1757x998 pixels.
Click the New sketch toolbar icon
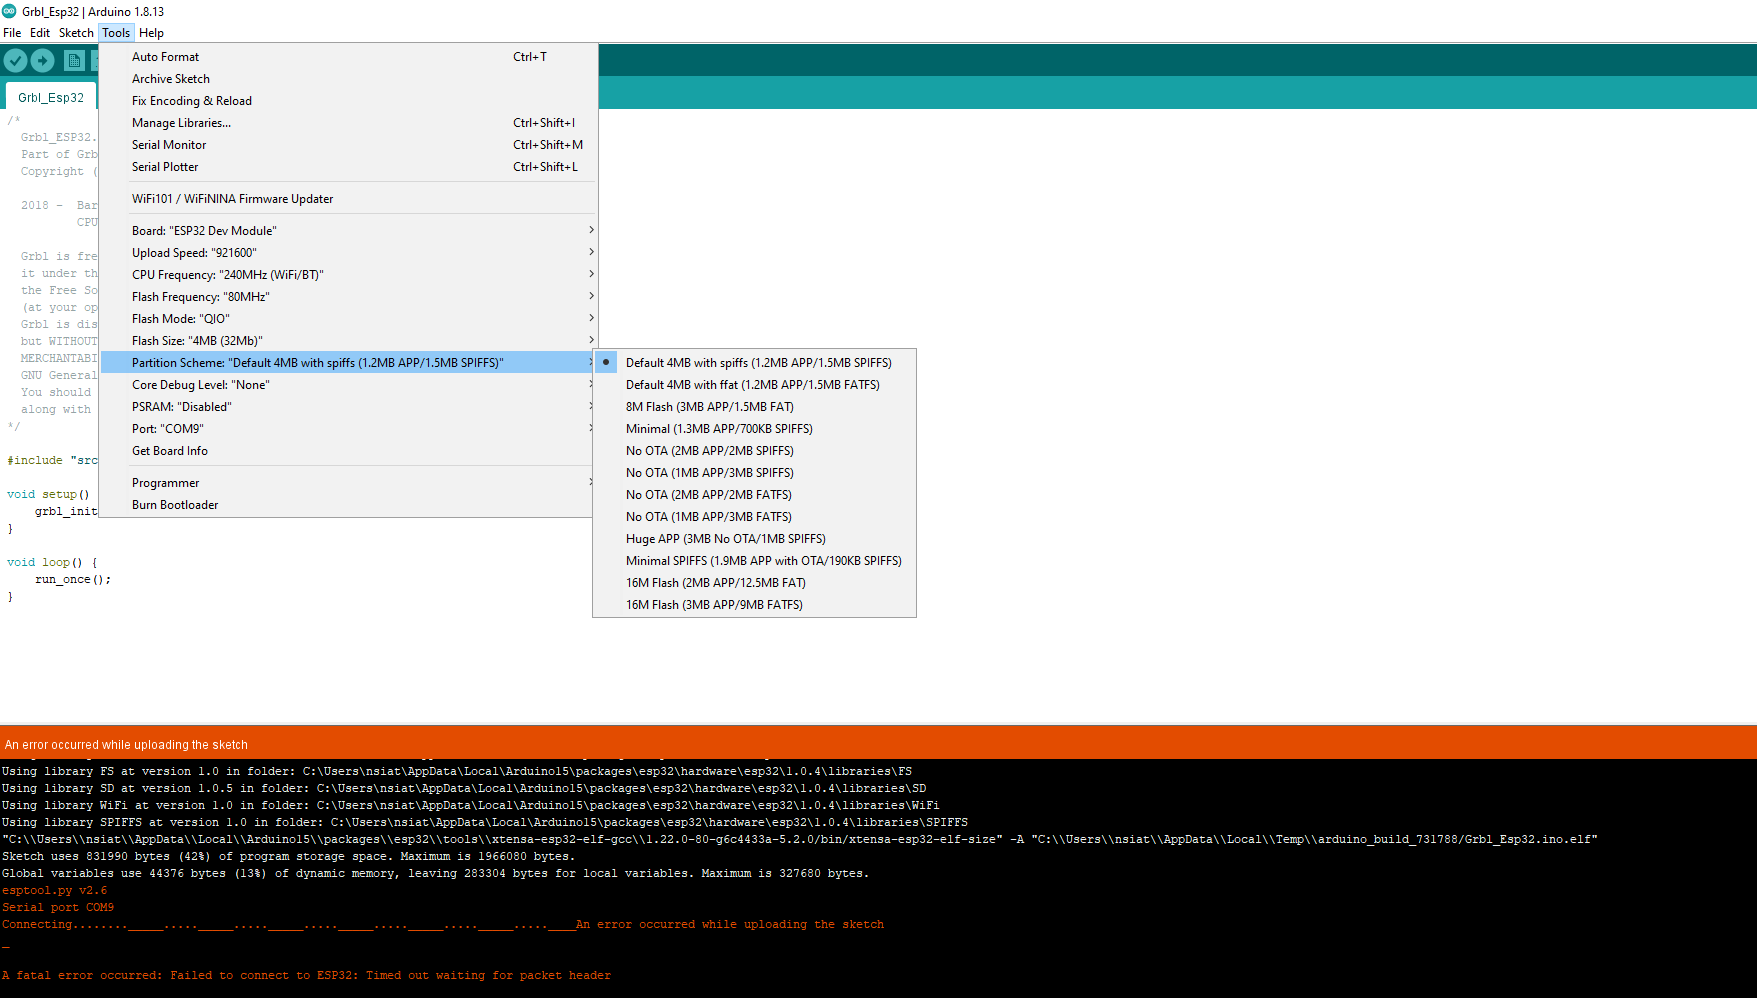coord(74,61)
